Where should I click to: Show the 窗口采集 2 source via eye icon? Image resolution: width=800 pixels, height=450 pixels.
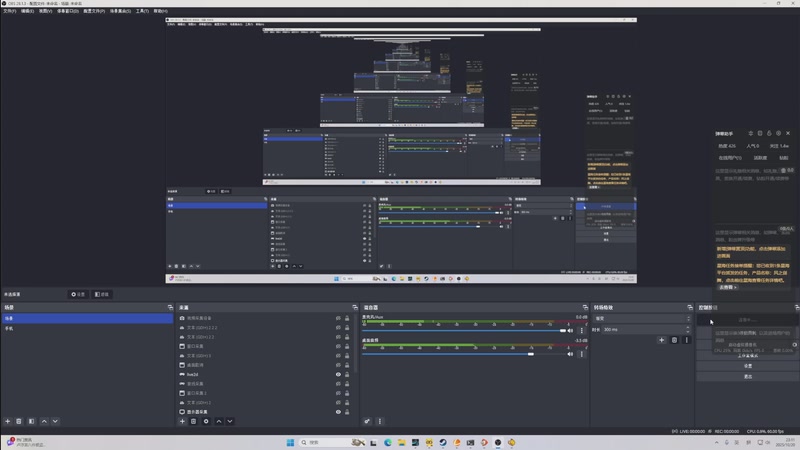(338, 393)
